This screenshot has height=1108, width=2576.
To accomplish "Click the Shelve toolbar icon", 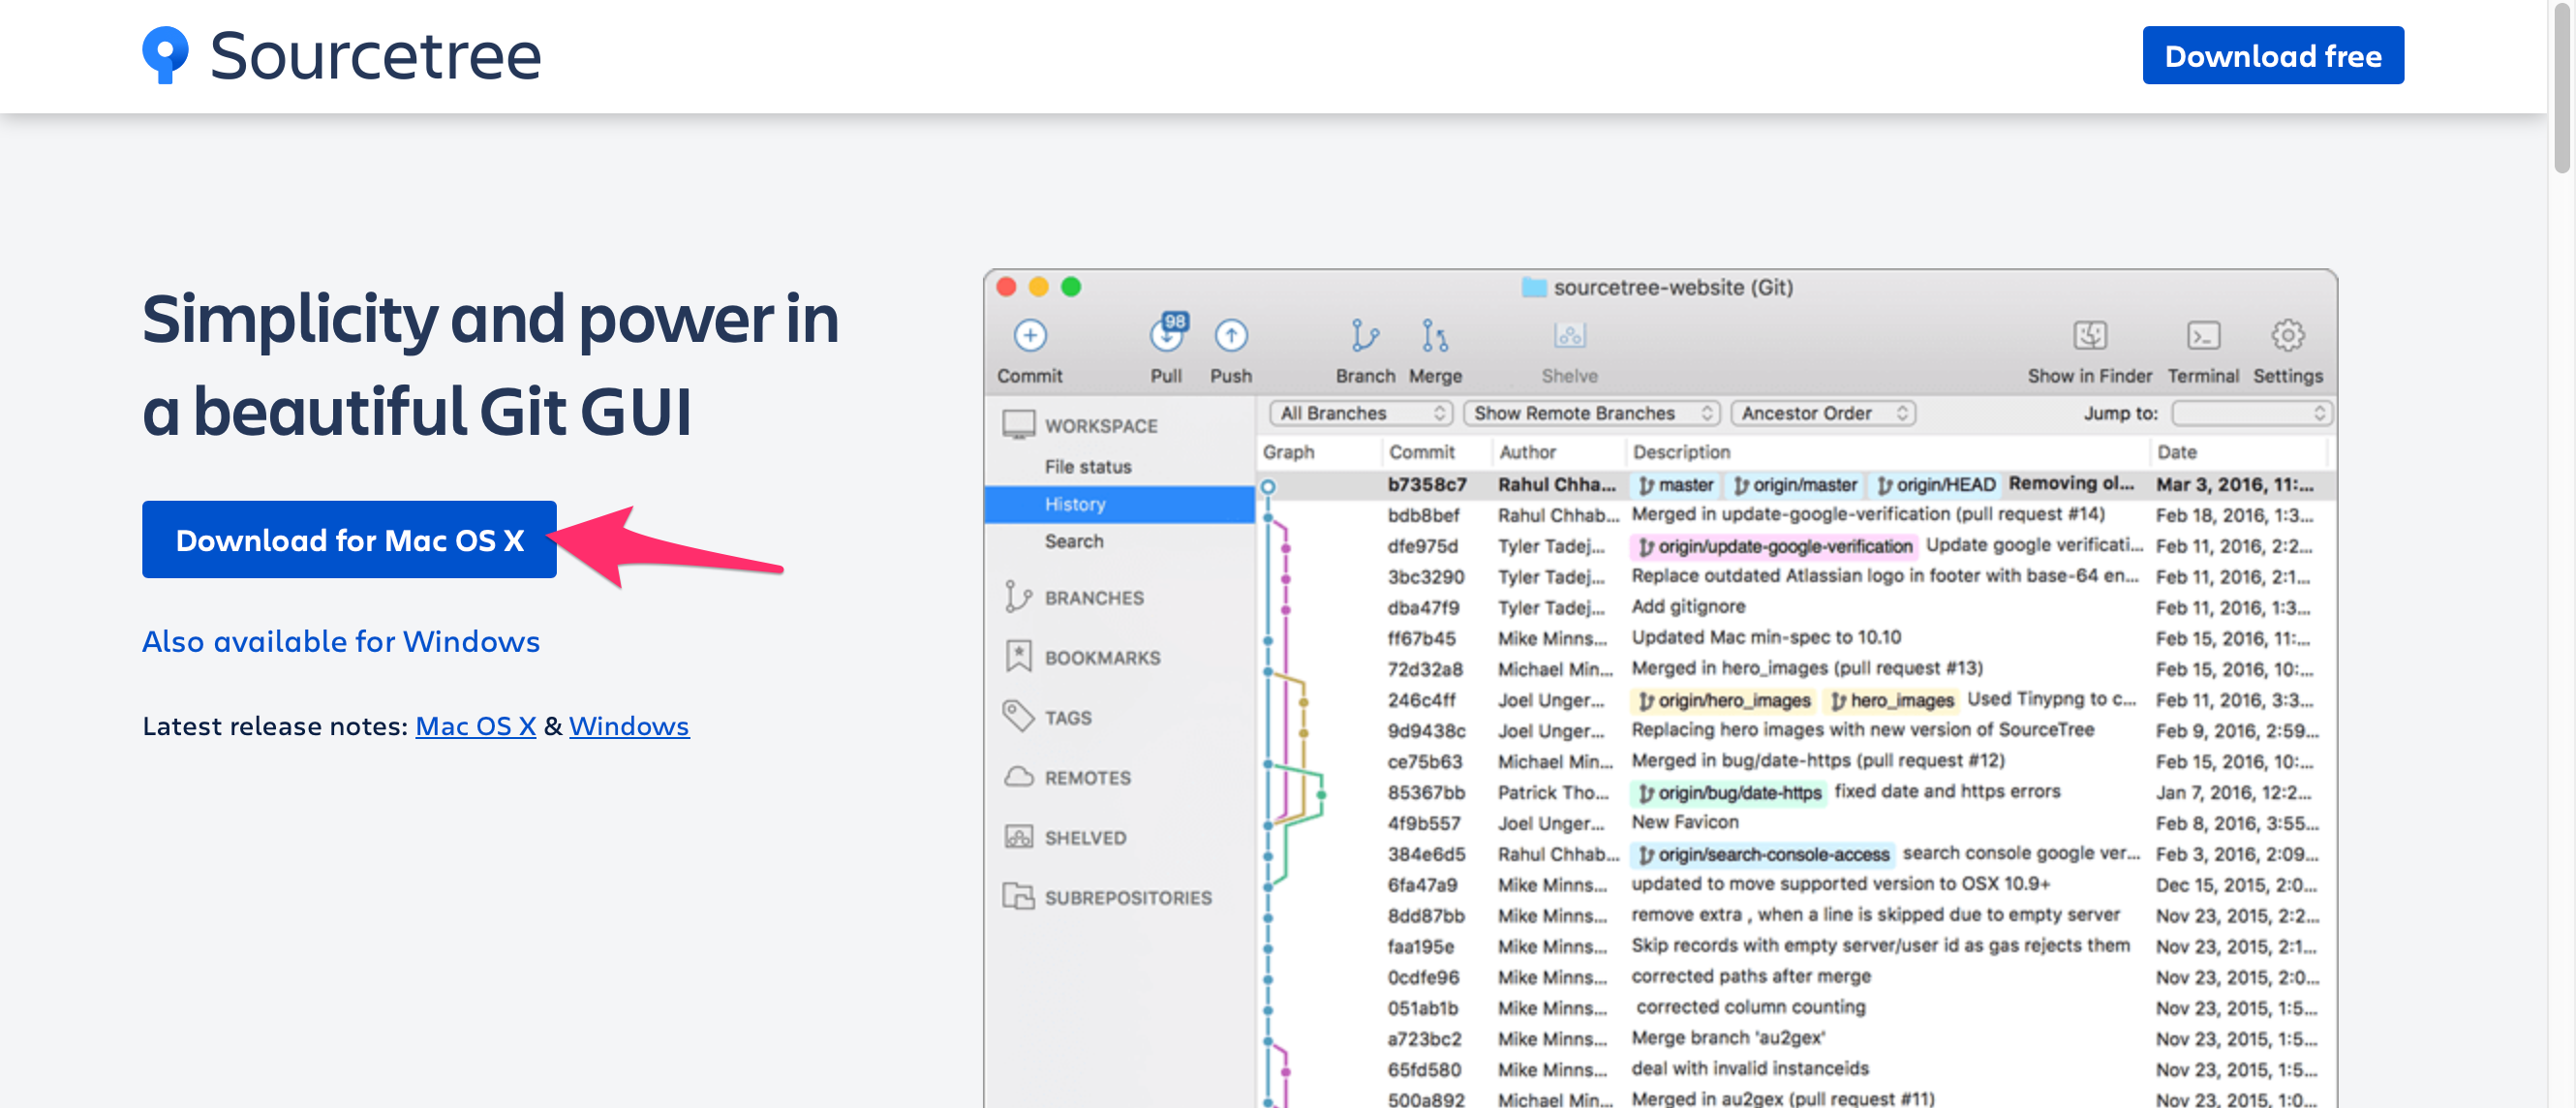I will click(x=1569, y=336).
